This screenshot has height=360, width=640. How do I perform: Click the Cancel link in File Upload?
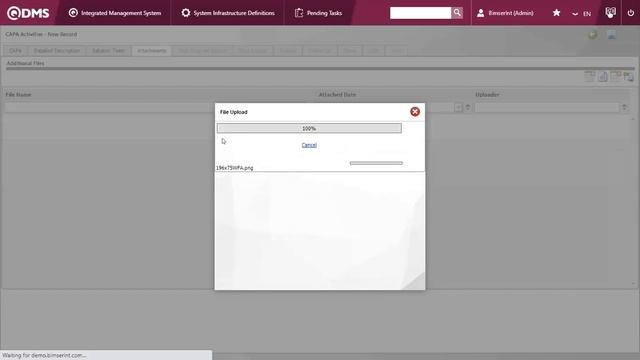[x=309, y=145]
